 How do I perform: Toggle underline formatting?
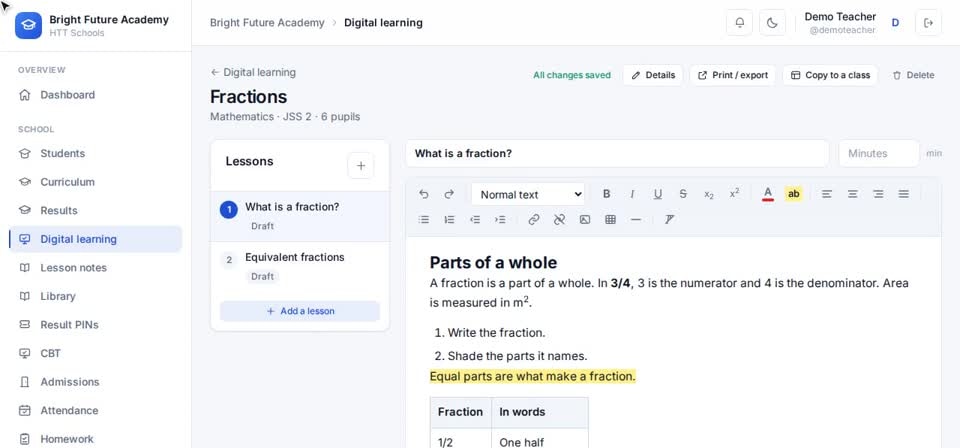click(x=658, y=194)
